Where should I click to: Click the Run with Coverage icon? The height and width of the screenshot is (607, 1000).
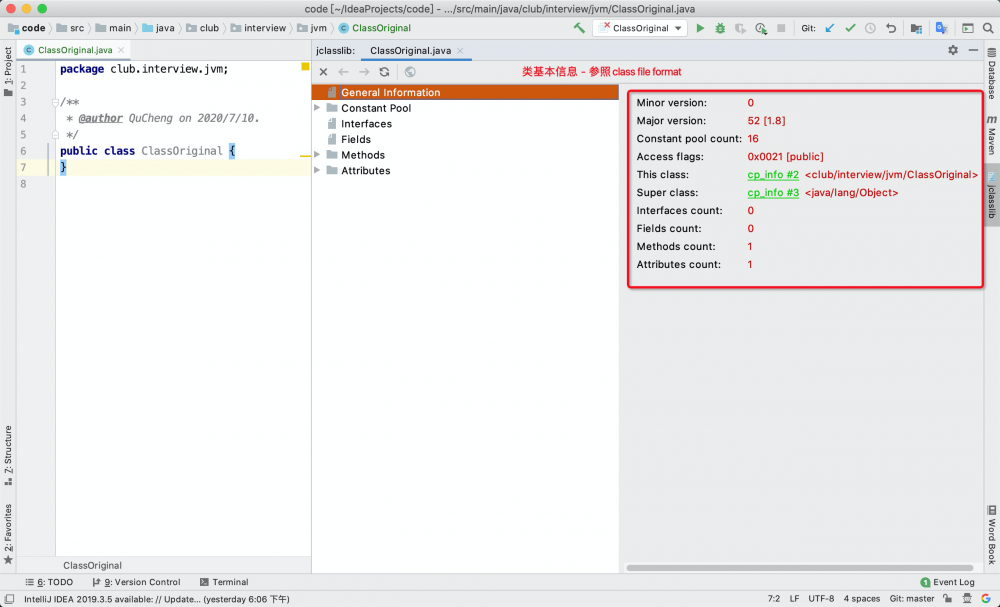740,28
